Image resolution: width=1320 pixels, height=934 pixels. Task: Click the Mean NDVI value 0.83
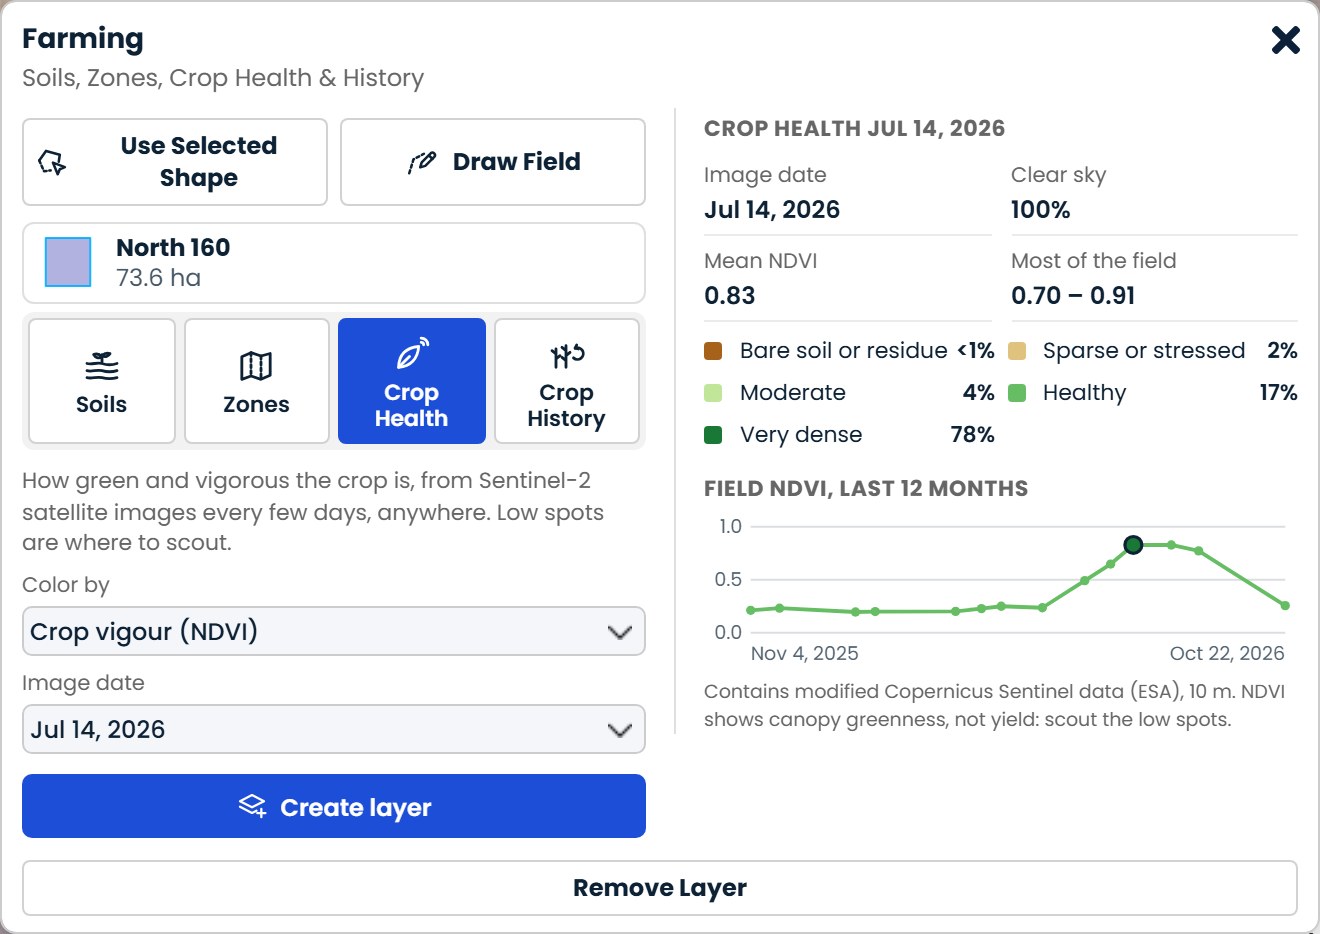click(730, 296)
